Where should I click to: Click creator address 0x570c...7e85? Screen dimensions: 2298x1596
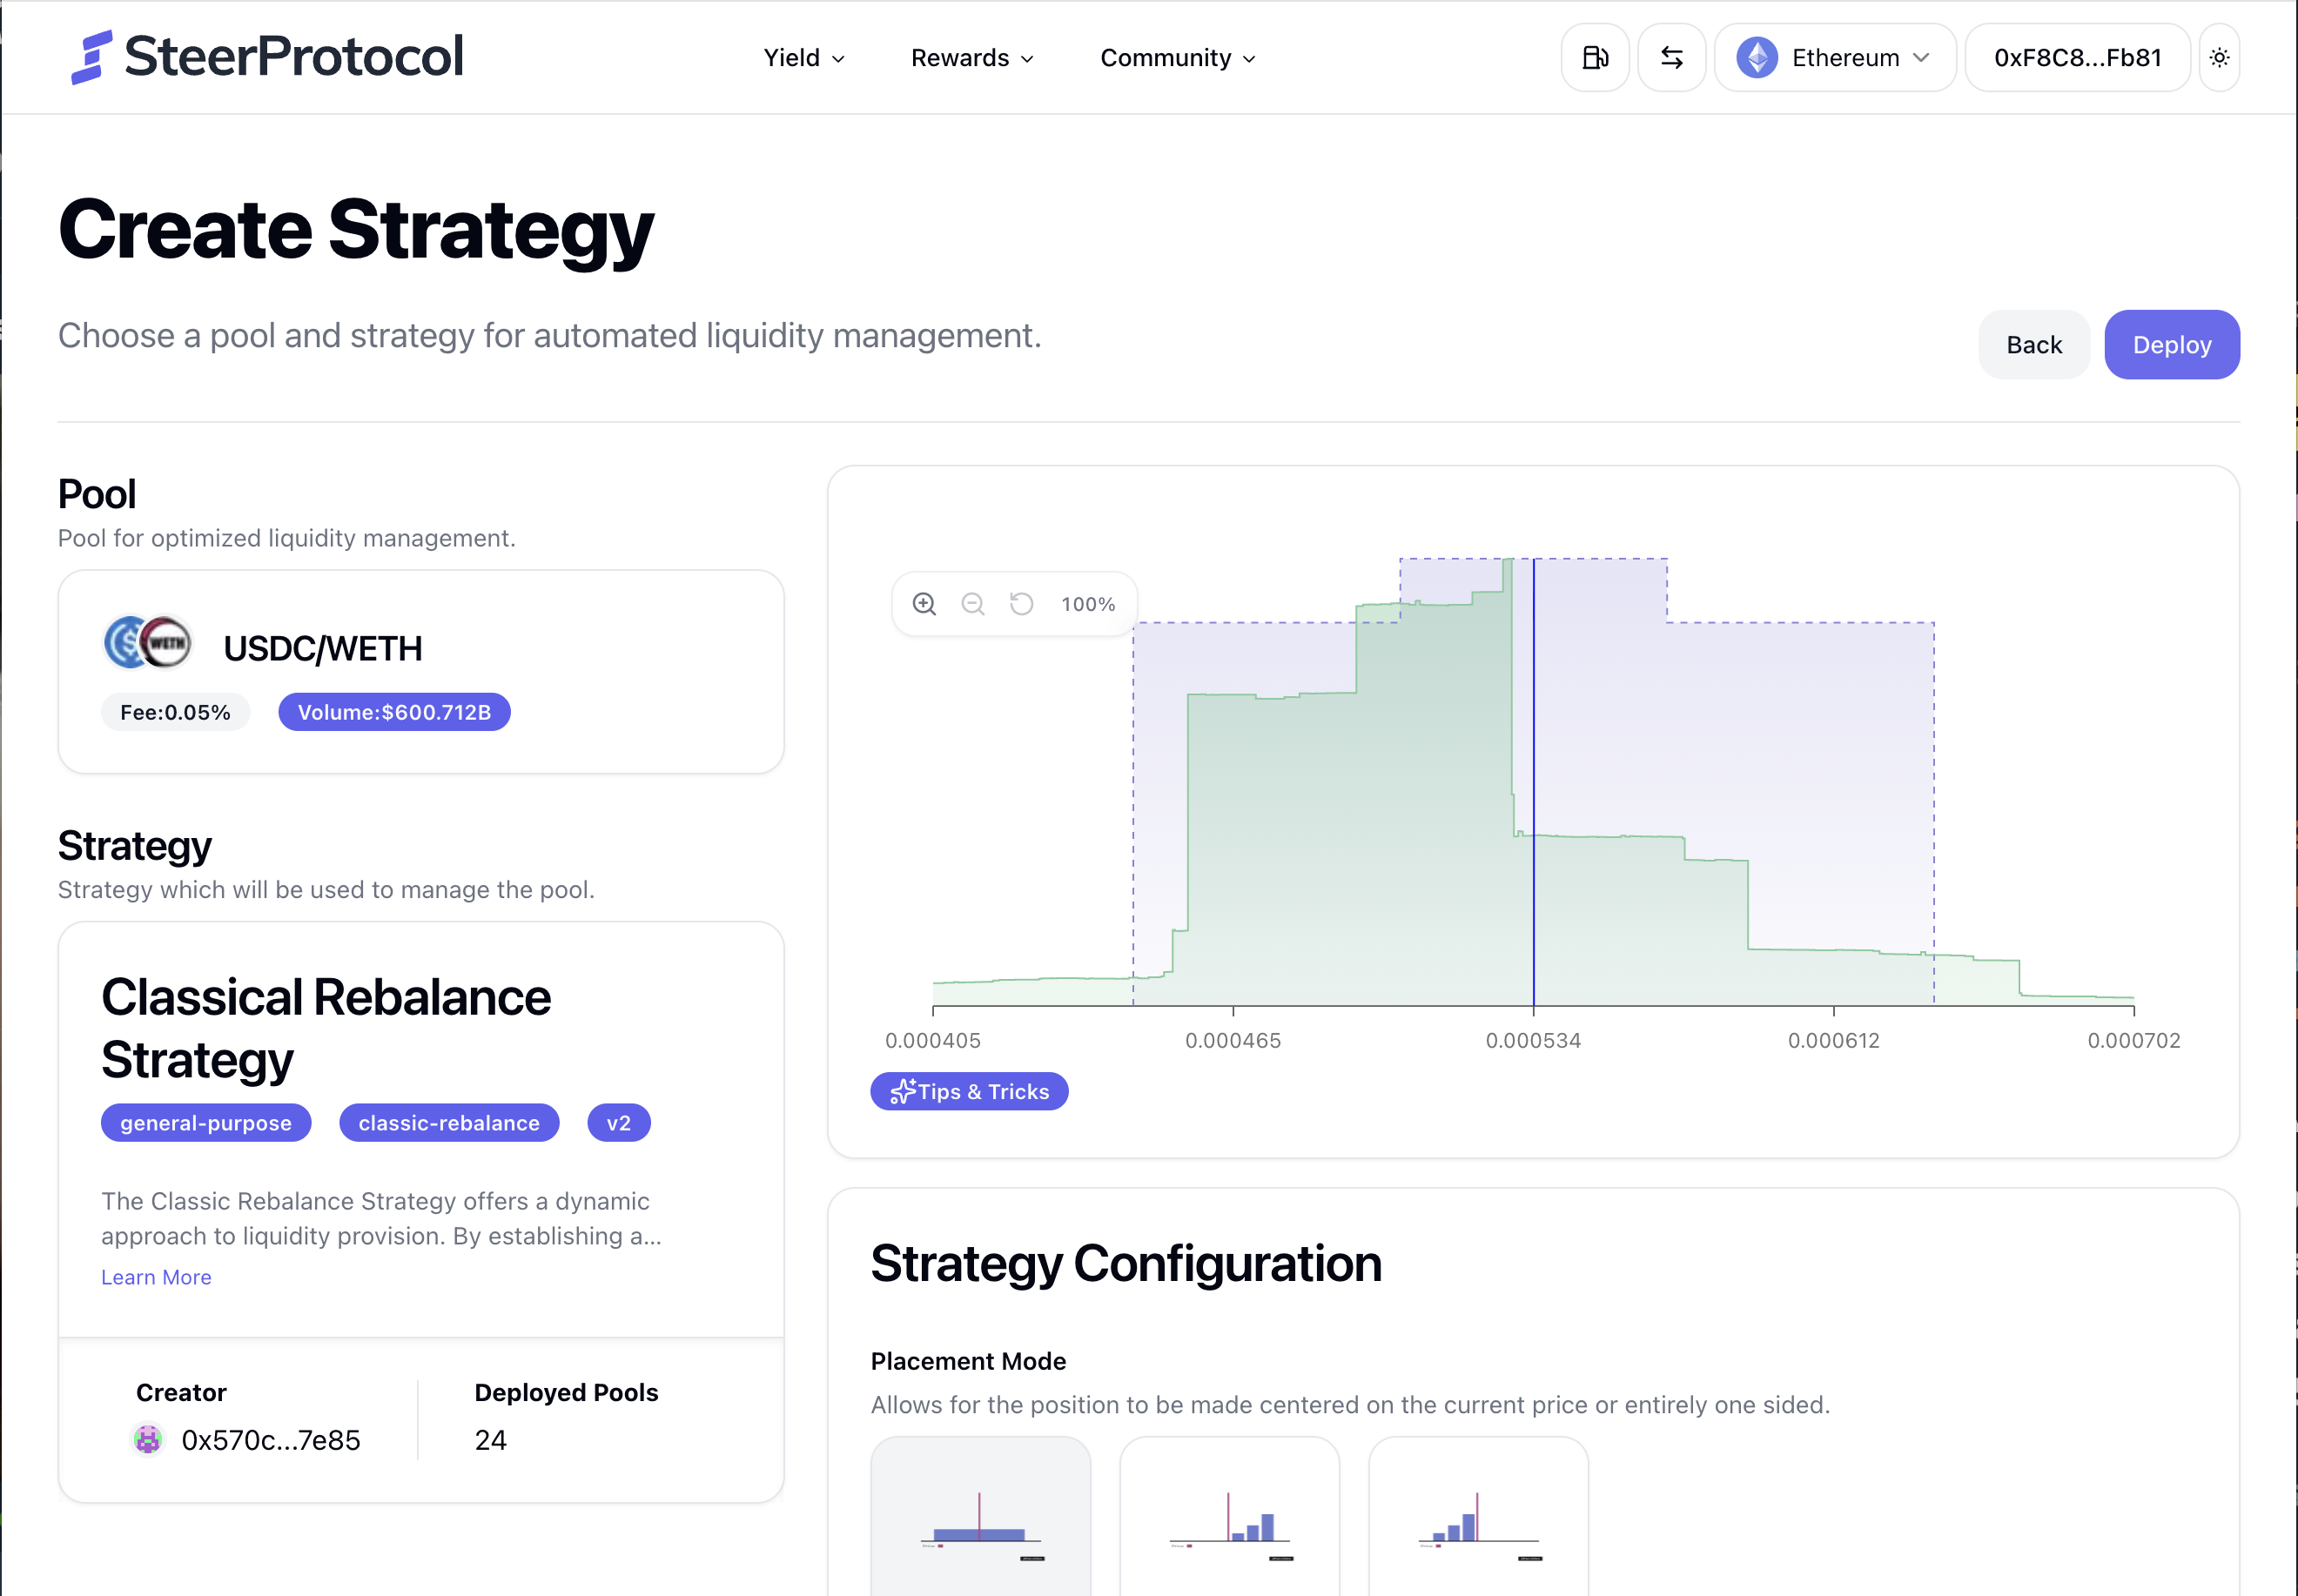270,1440
